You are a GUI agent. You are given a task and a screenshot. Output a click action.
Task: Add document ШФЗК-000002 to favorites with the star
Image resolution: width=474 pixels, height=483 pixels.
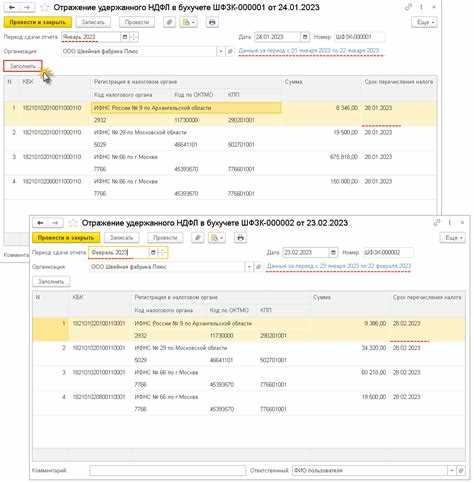73,223
